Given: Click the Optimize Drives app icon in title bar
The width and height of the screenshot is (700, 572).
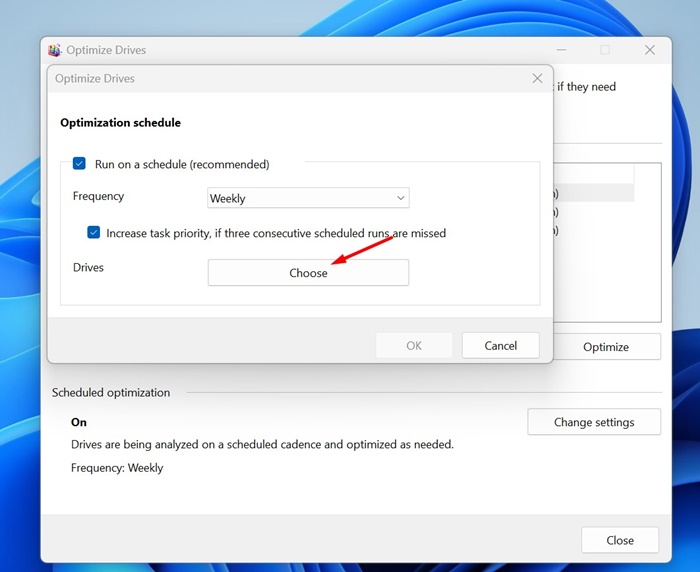Looking at the screenshot, I should pyautogui.click(x=55, y=50).
